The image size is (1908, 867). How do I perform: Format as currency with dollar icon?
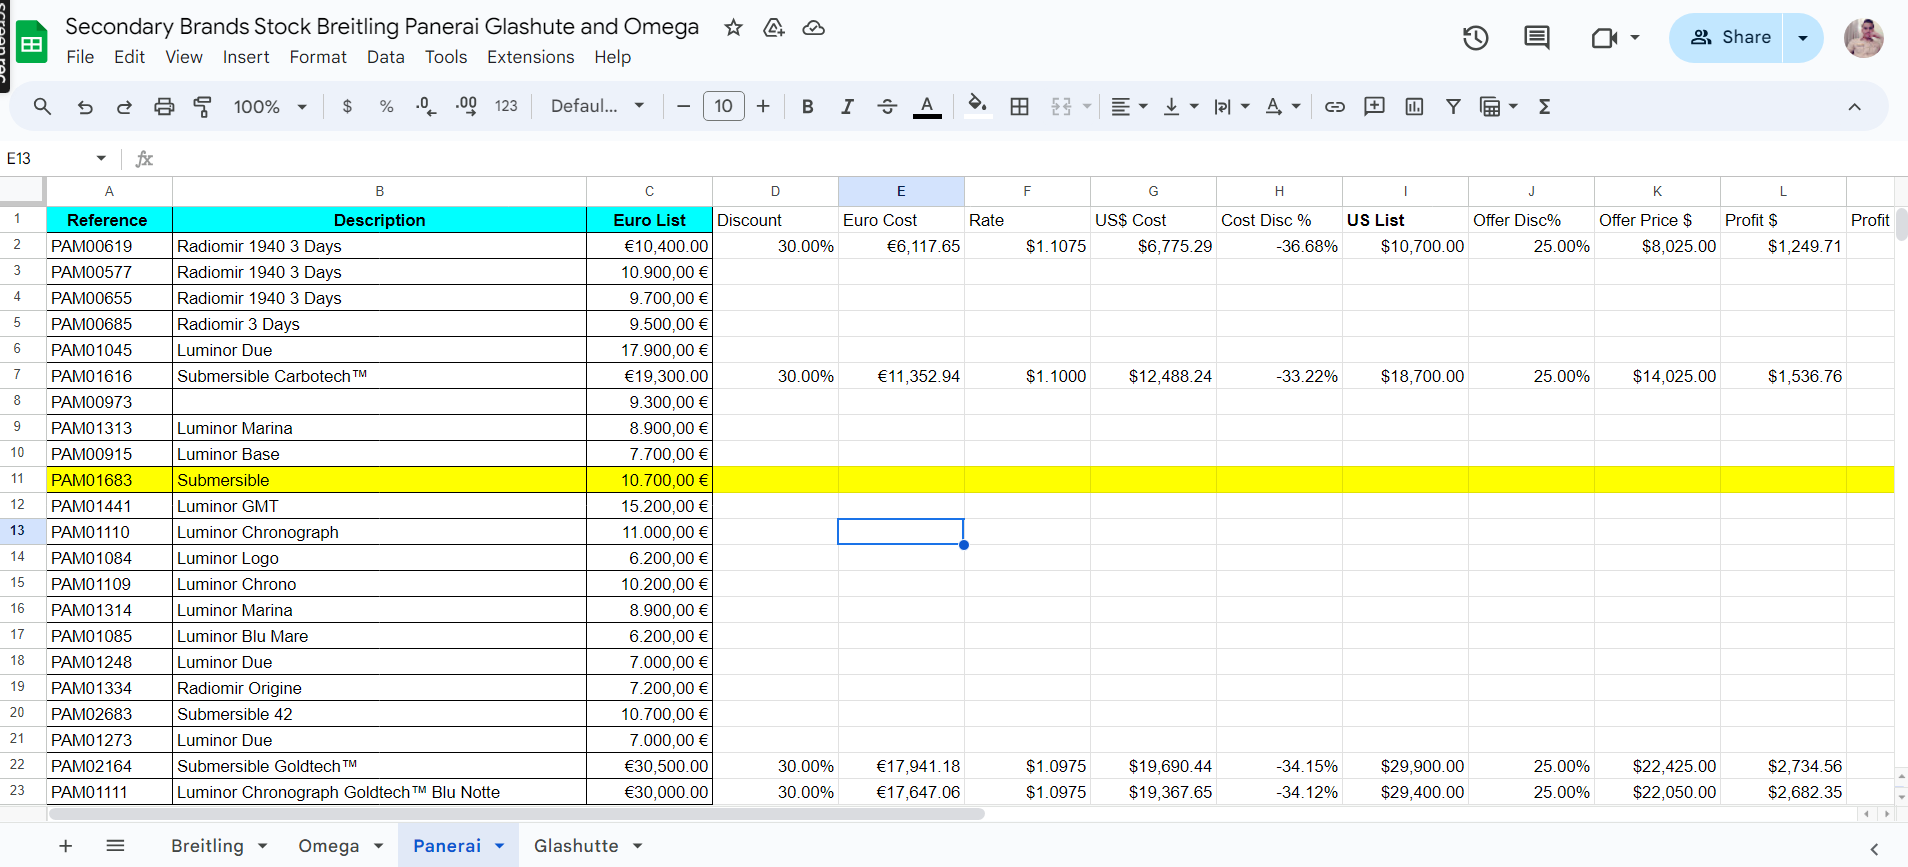click(347, 106)
